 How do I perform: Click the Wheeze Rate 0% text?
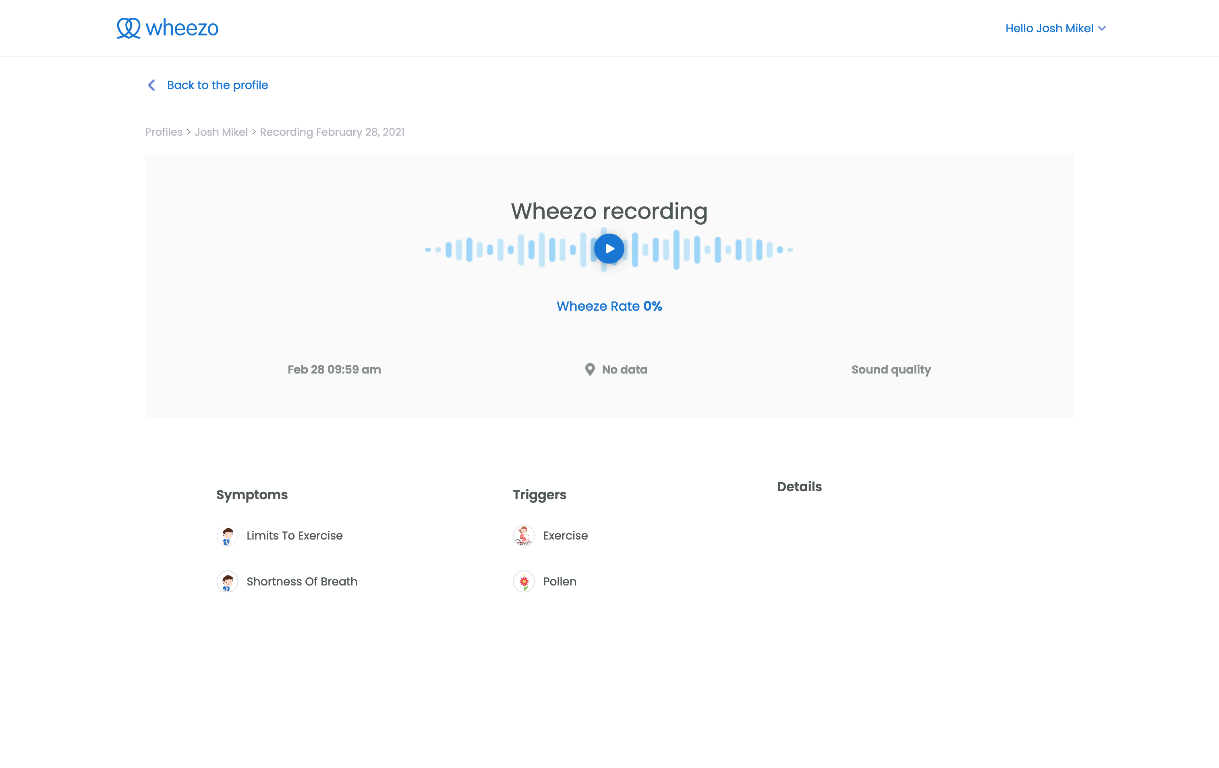point(609,306)
